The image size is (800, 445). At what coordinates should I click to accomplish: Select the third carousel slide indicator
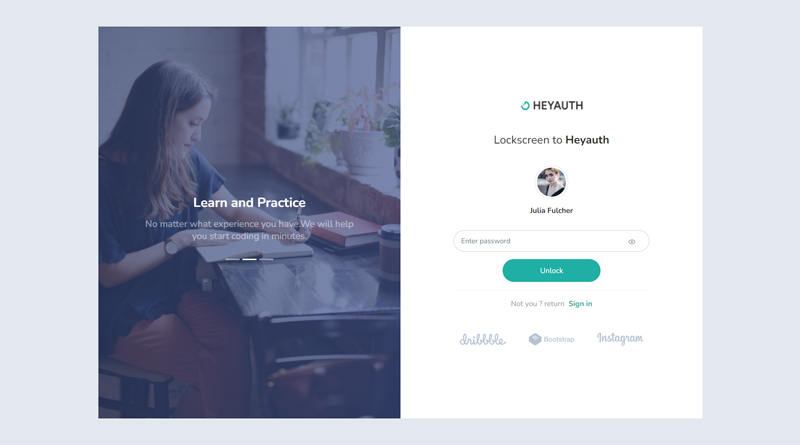[x=266, y=259]
